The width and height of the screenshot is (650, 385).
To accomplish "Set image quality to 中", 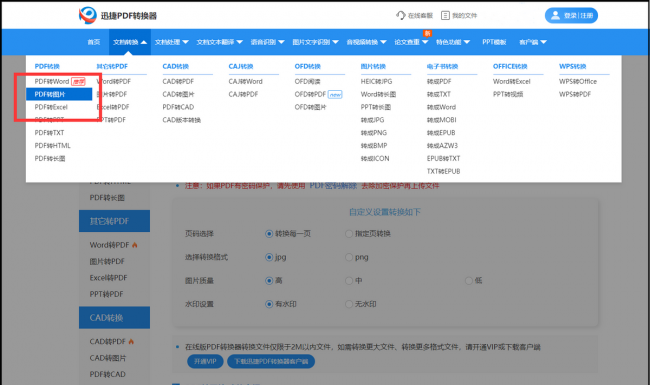I will [x=349, y=281].
